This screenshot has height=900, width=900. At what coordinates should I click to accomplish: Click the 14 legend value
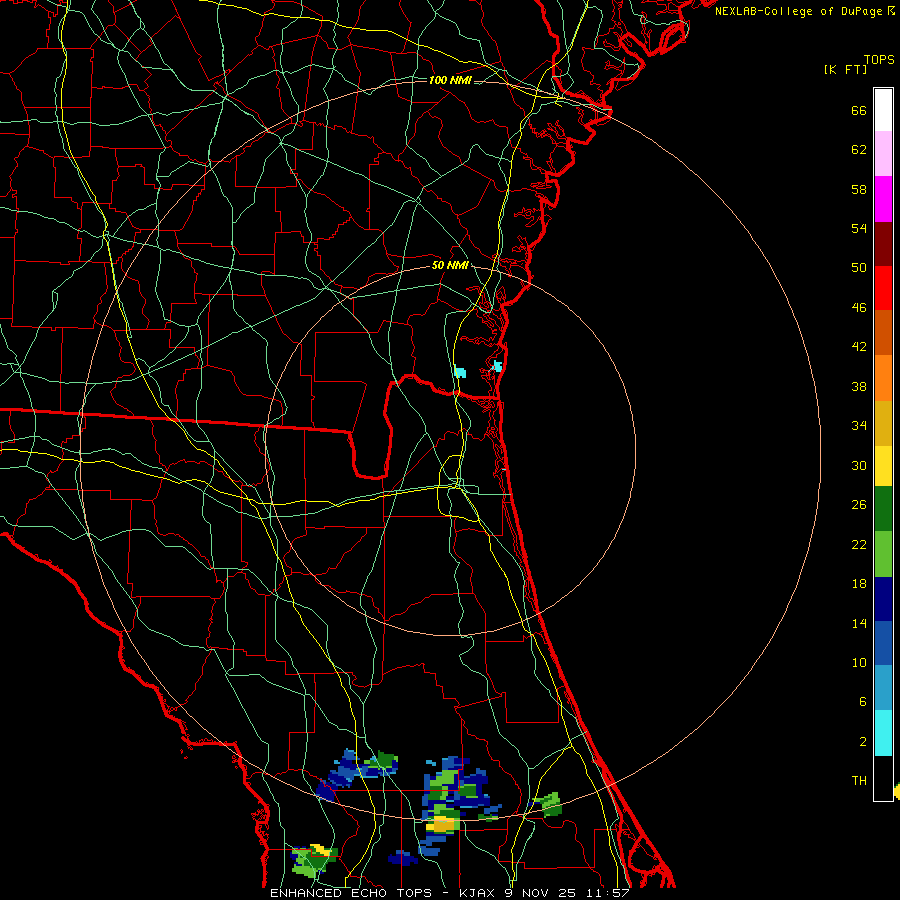(x=859, y=623)
